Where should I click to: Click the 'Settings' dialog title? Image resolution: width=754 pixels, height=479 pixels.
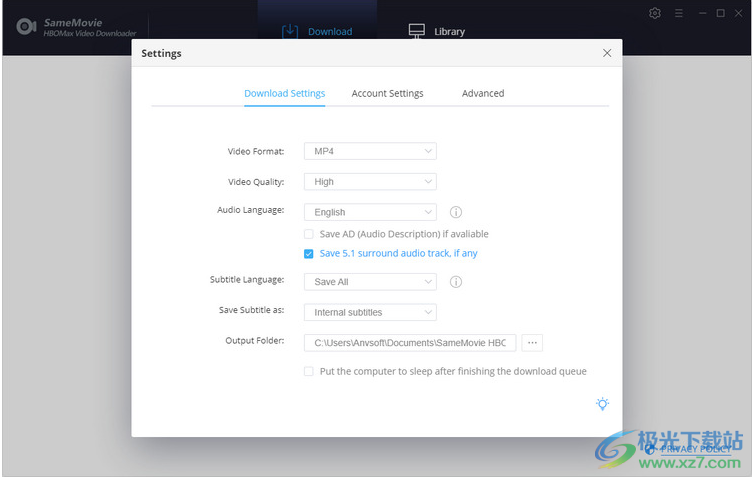point(161,53)
